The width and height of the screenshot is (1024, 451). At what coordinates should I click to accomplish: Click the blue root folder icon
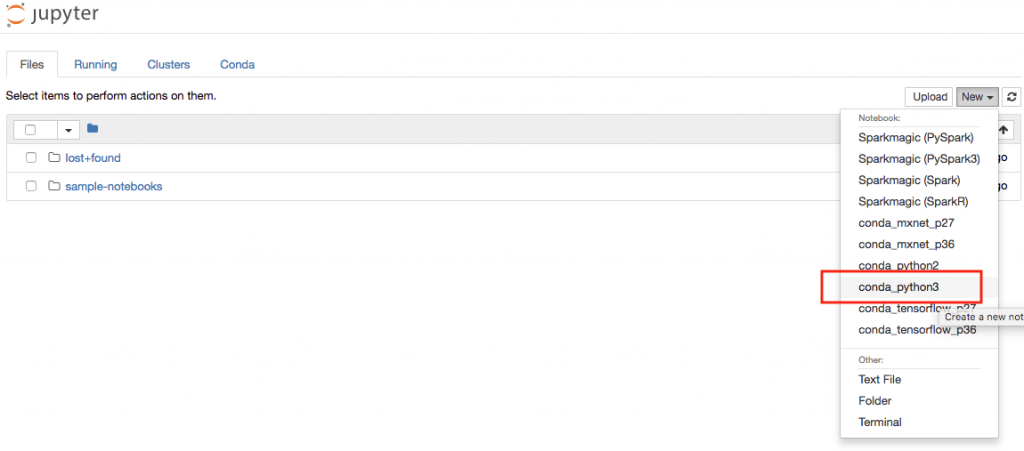[x=93, y=129]
